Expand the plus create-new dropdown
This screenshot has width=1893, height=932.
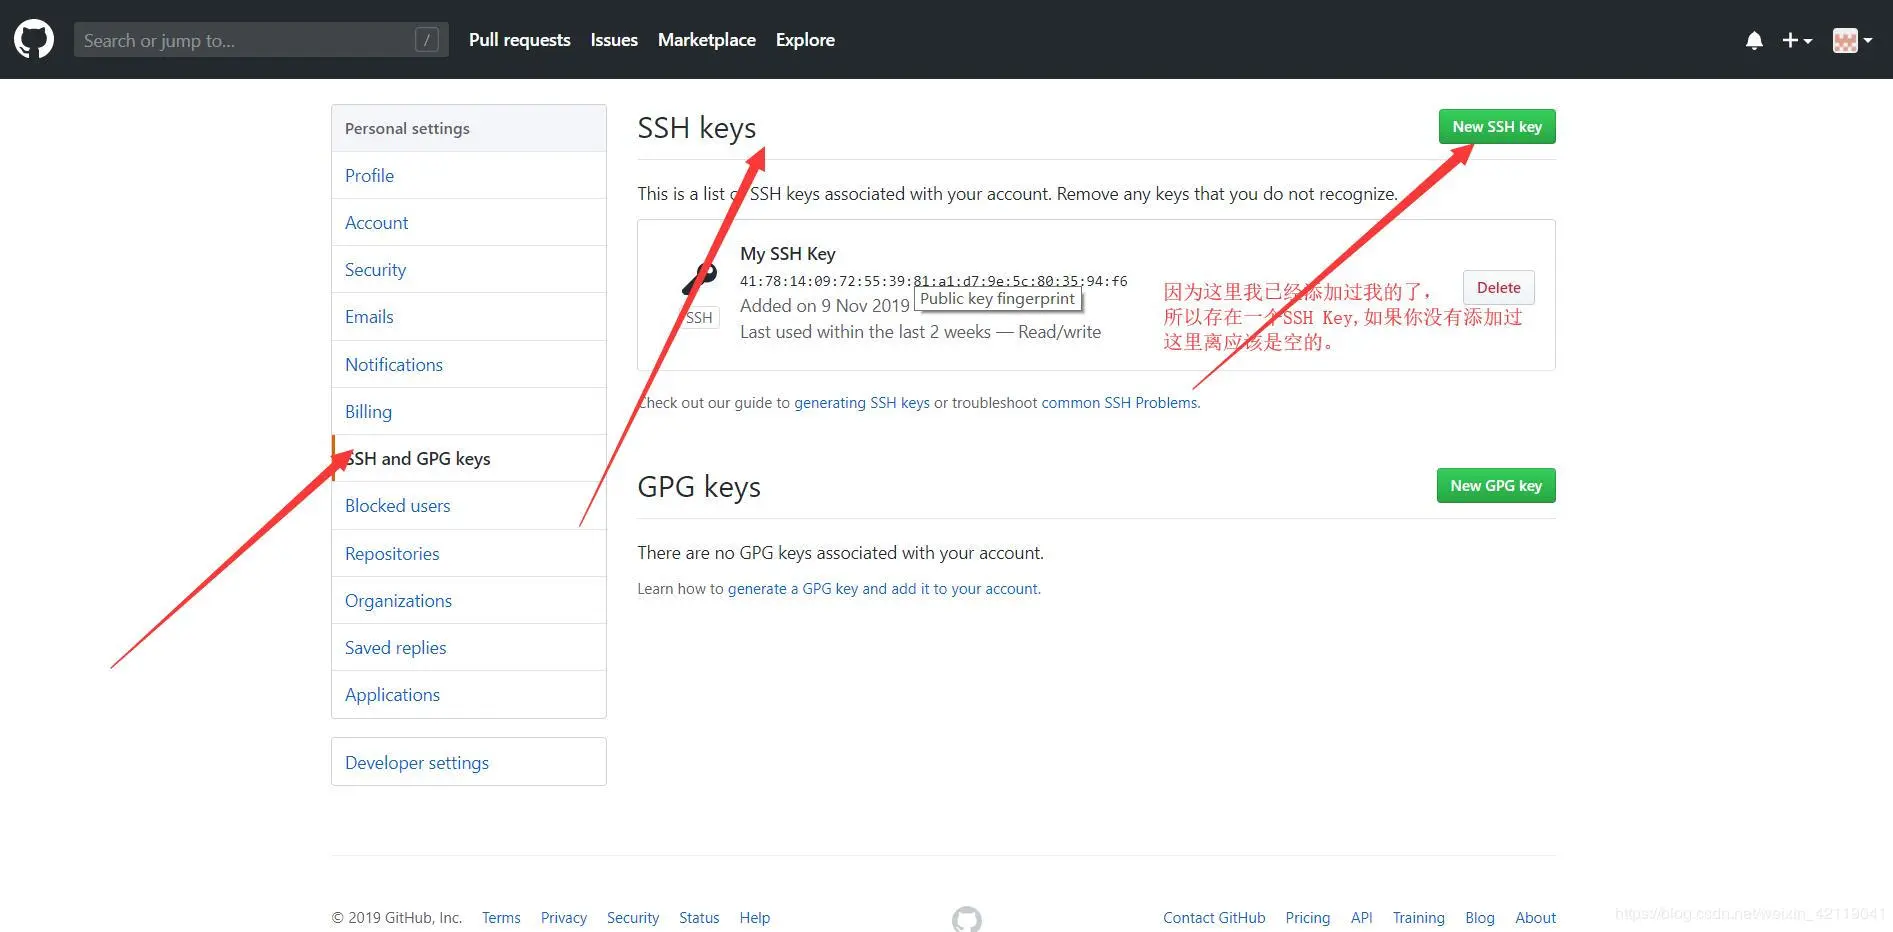click(1796, 40)
